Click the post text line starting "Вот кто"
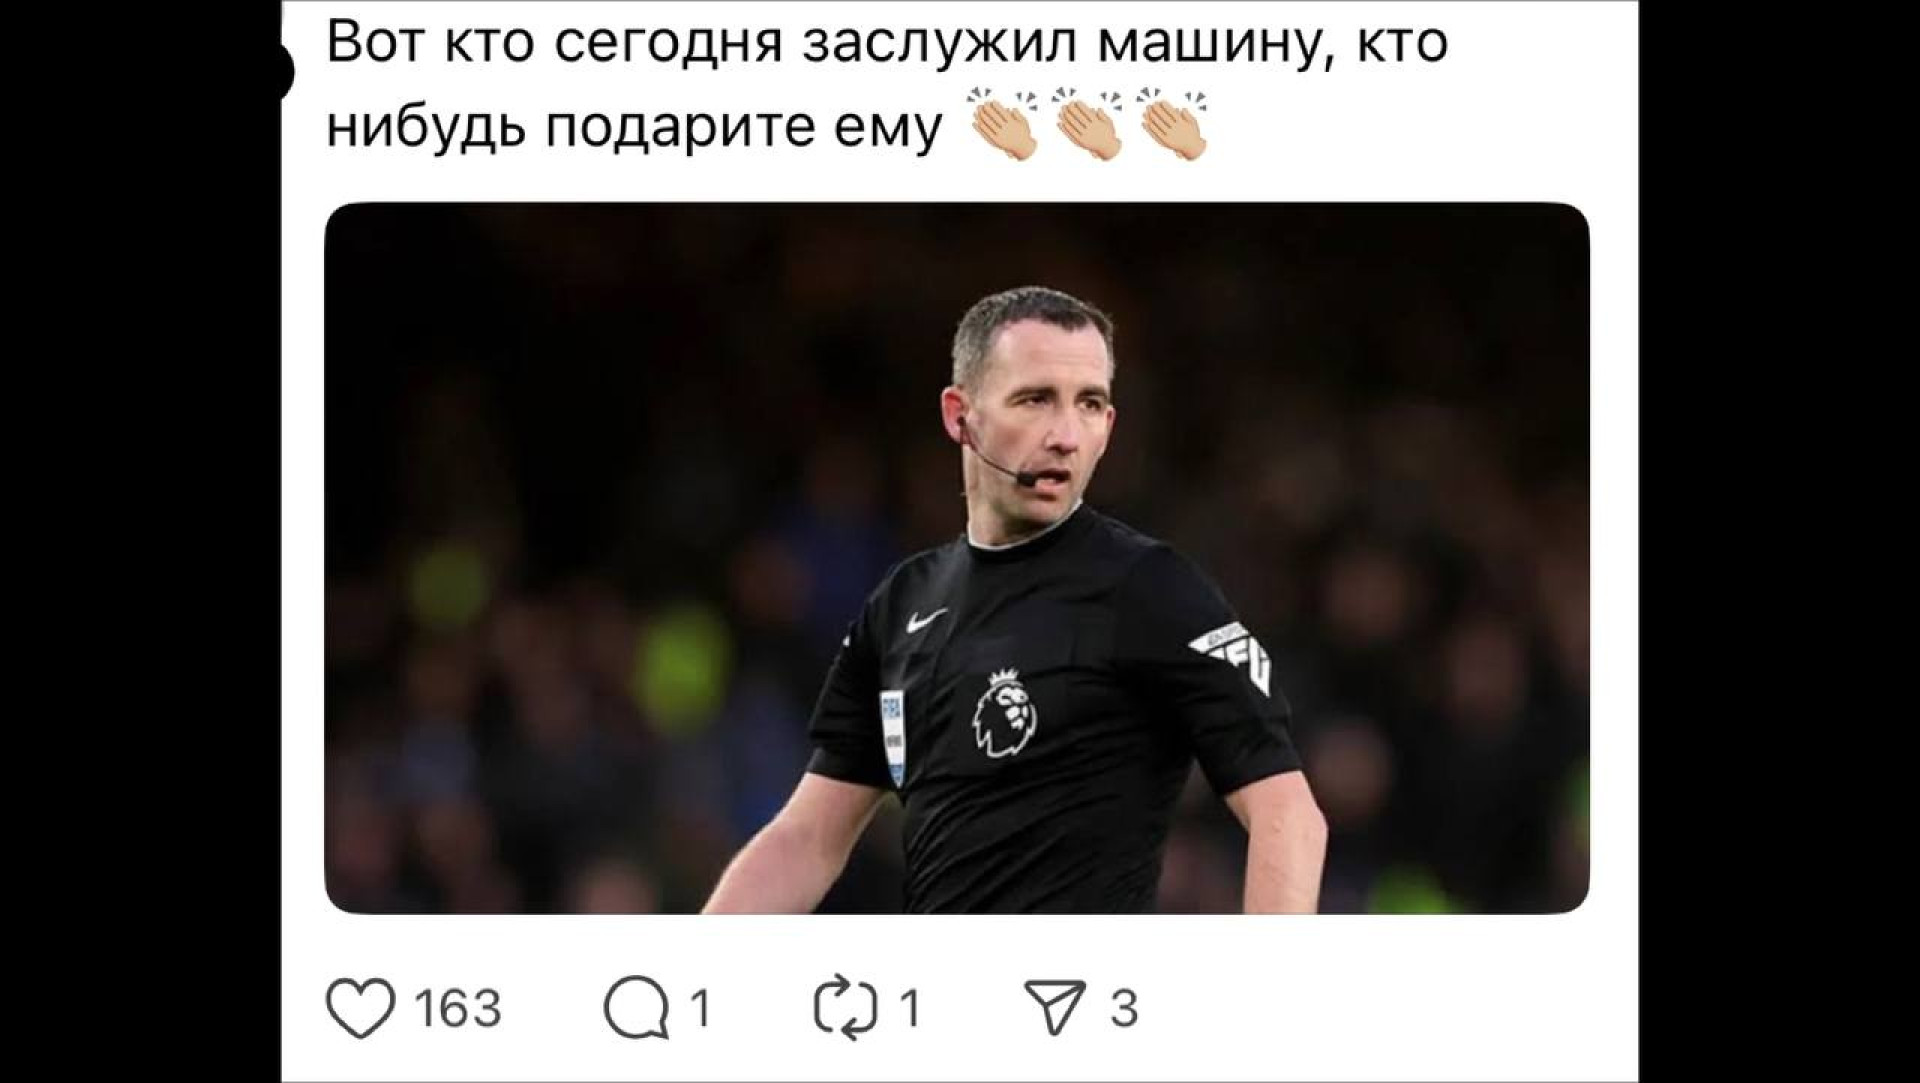The width and height of the screenshot is (1920, 1083). coord(887,42)
